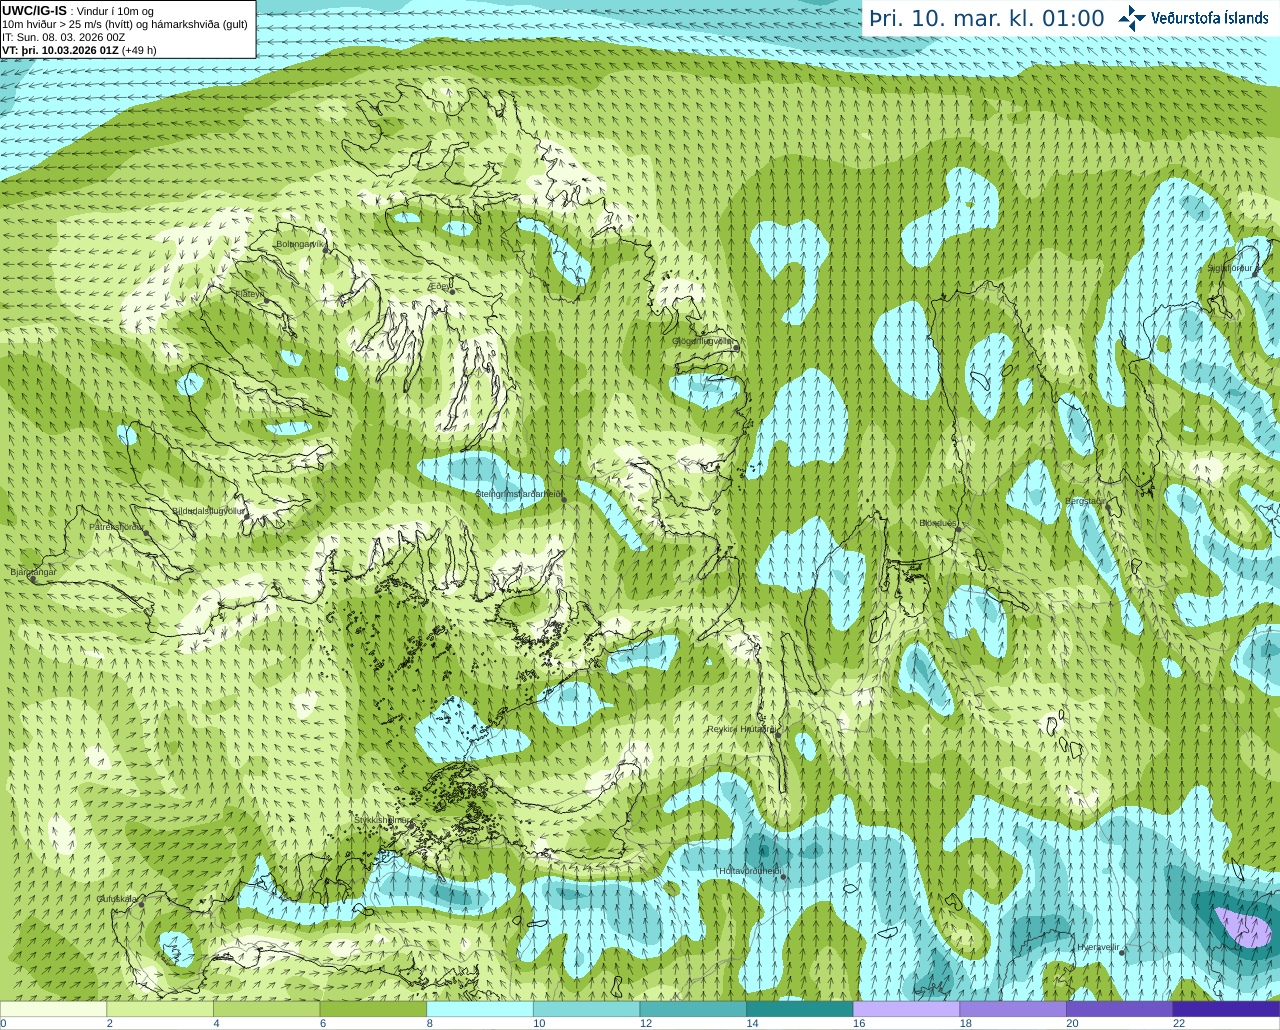The image size is (1280, 1030).
Task: Click the Bolungarvík station label
Action: click(x=301, y=244)
